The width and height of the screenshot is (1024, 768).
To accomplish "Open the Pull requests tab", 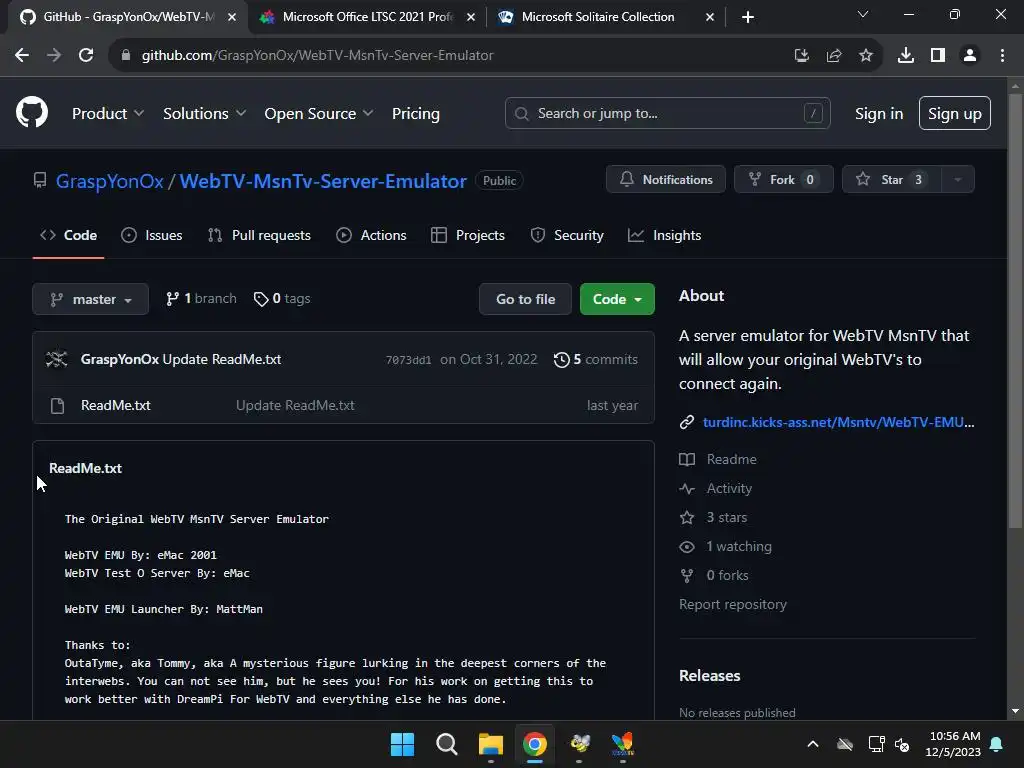I will coord(259,235).
